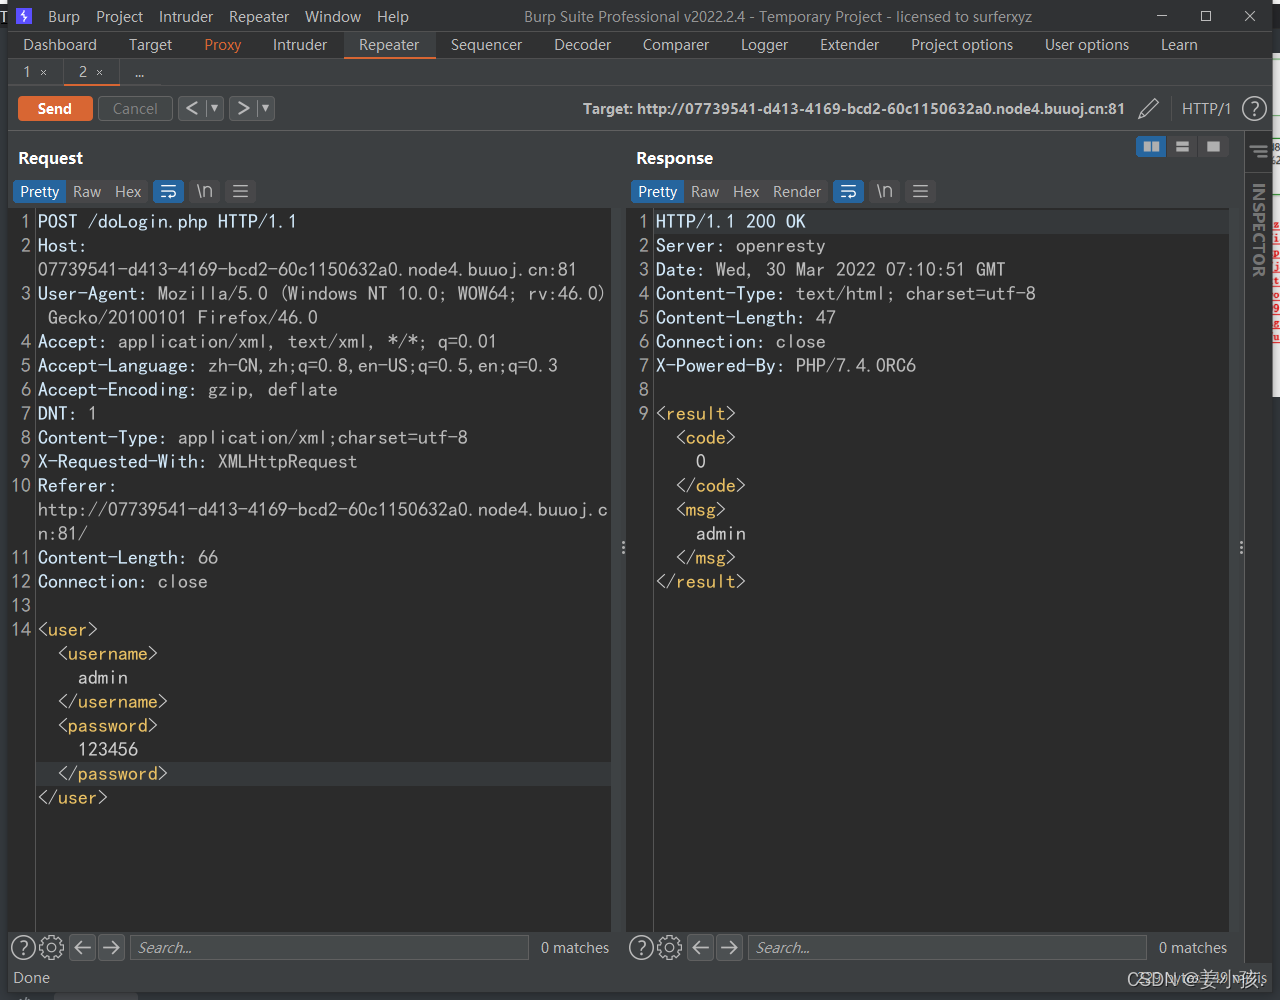The image size is (1280, 1000).
Task: Expand the Inspector side panel
Action: coord(1258,230)
